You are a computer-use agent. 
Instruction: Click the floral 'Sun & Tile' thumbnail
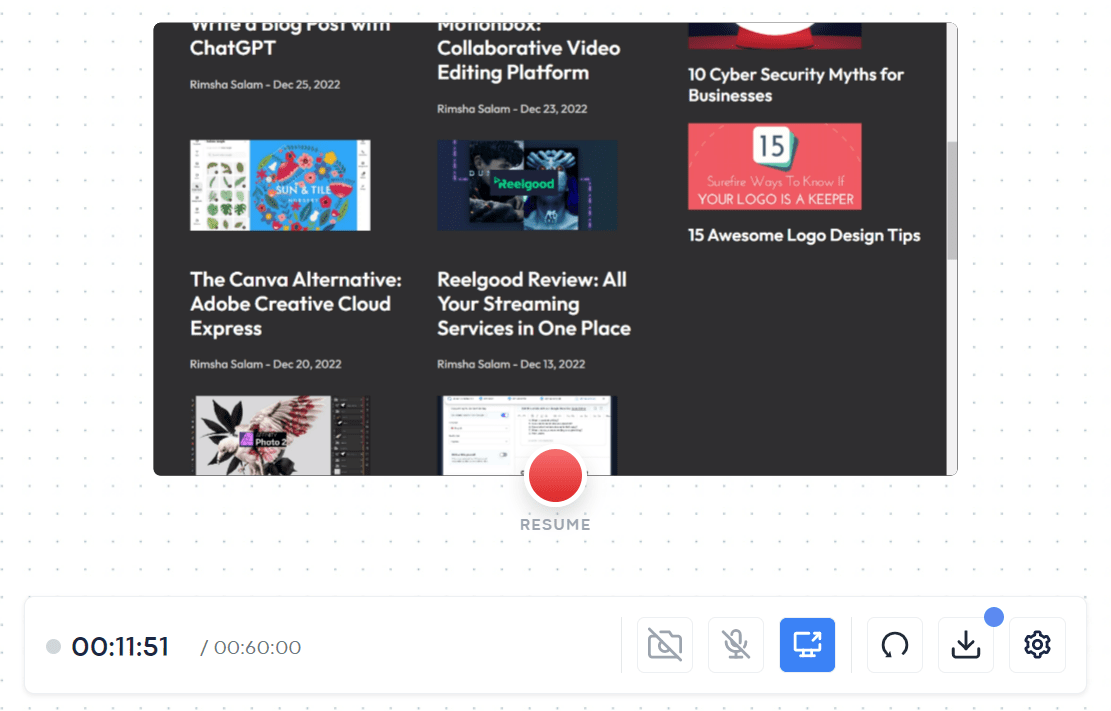tap(279, 185)
